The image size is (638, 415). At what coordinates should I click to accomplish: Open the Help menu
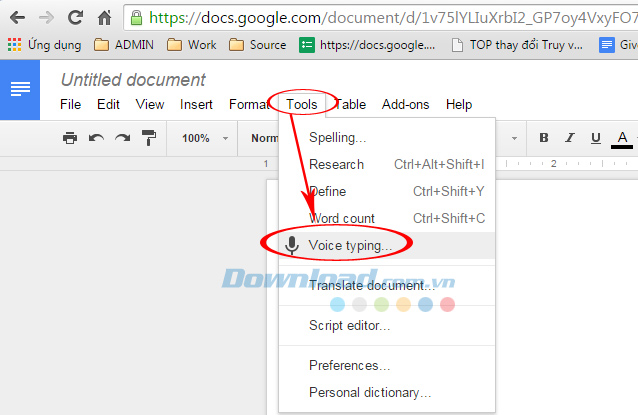459,105
